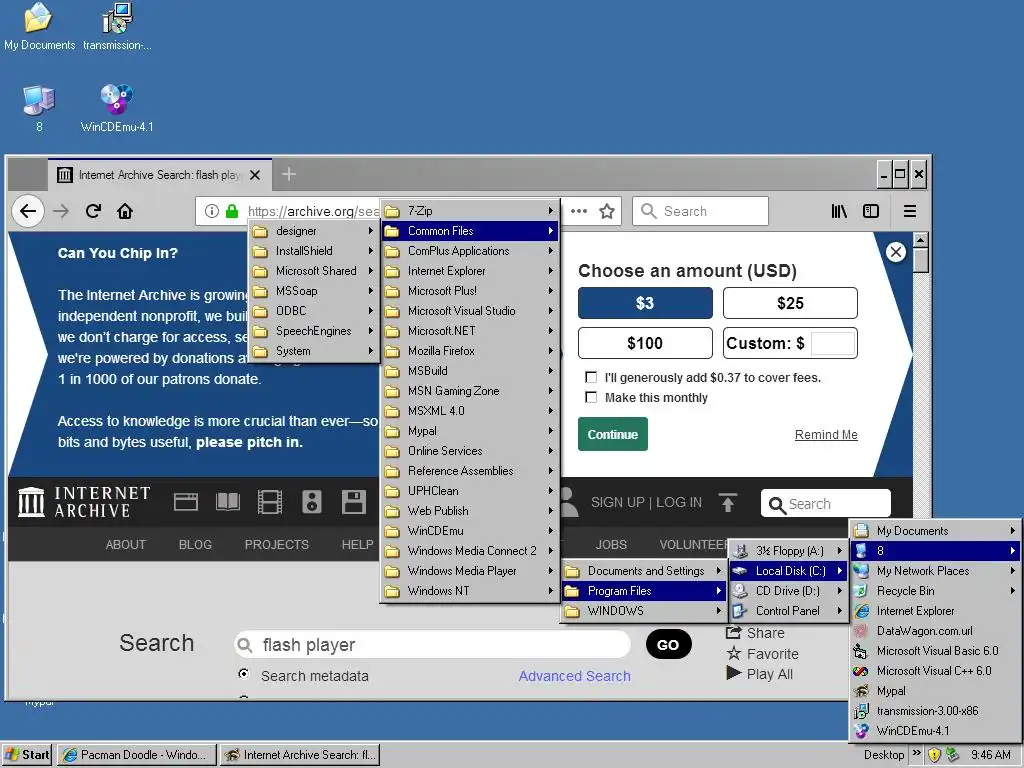Open Common Files submenu
The height and width of the screenshot is (768, 1024).
[470, 231]
